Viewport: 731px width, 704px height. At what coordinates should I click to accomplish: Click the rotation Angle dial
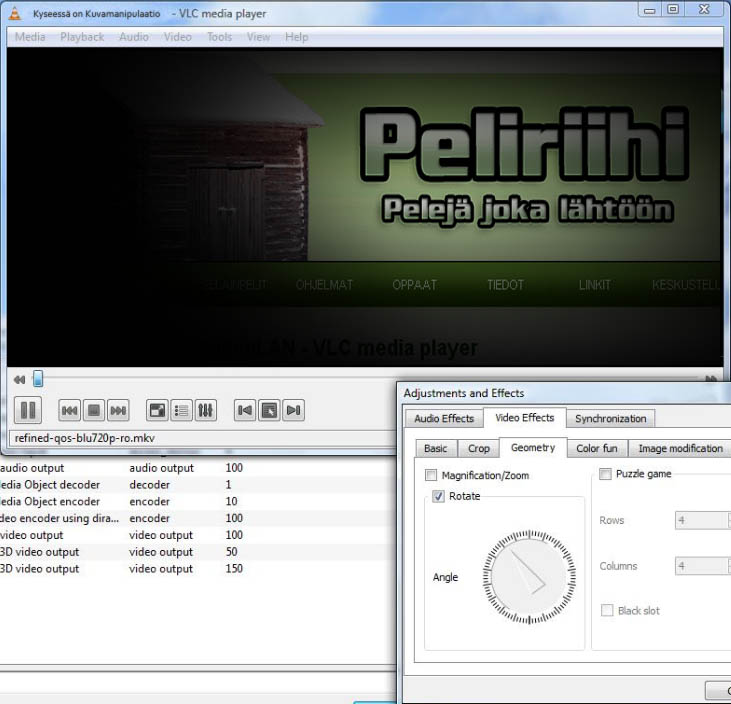[x=529, y=577]
